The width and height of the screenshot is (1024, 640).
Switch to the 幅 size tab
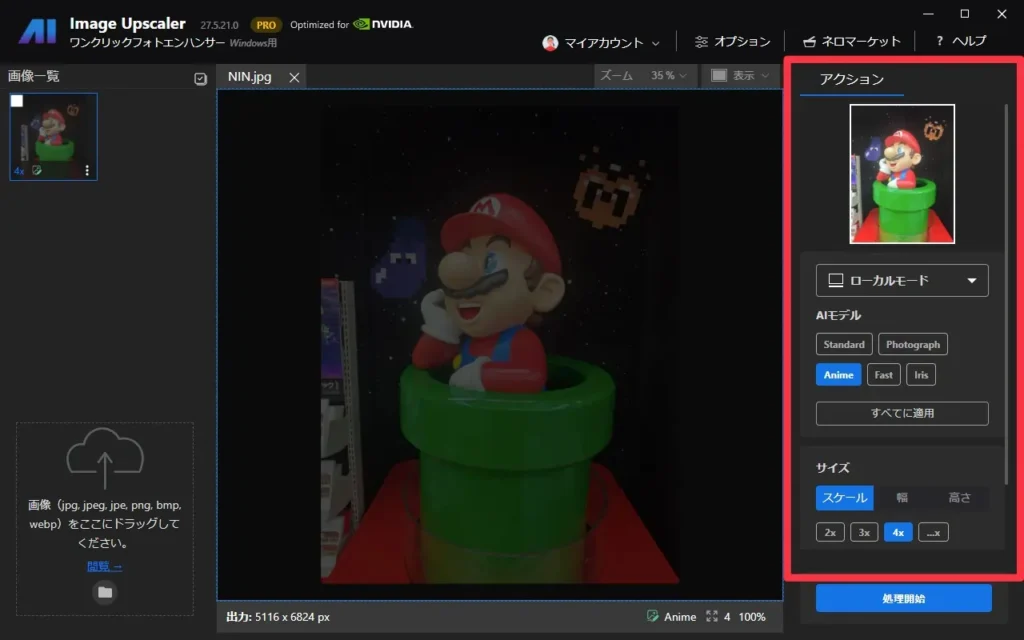(902, 498)
